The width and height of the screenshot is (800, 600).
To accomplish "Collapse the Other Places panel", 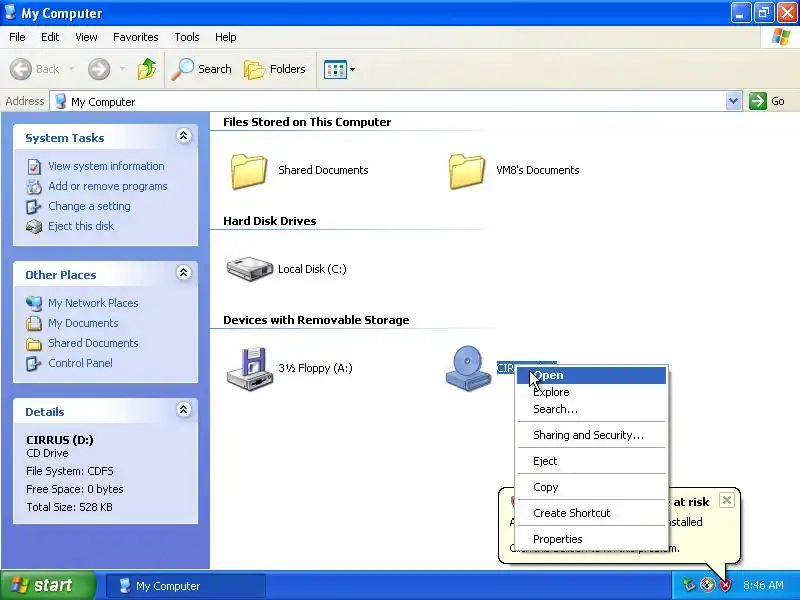I will 184,272.
